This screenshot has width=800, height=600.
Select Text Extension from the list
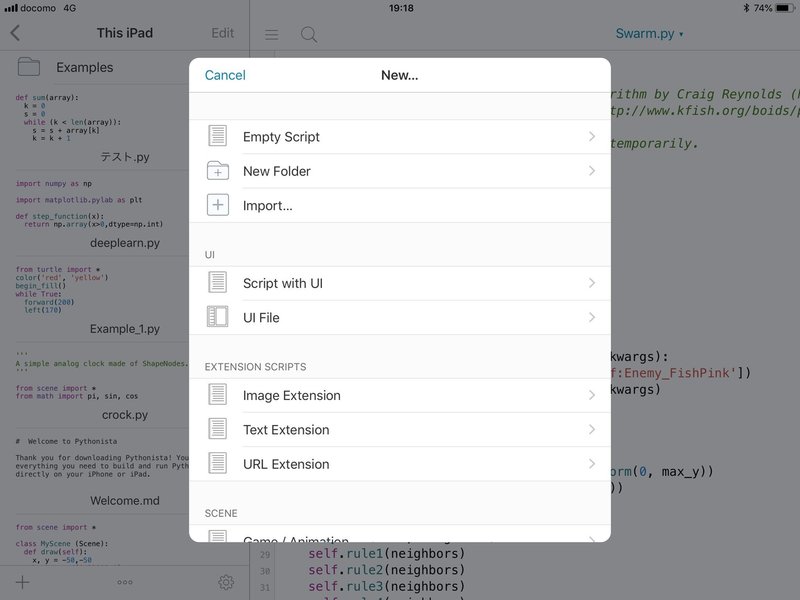pyautogui.click(x=286, y=430)
